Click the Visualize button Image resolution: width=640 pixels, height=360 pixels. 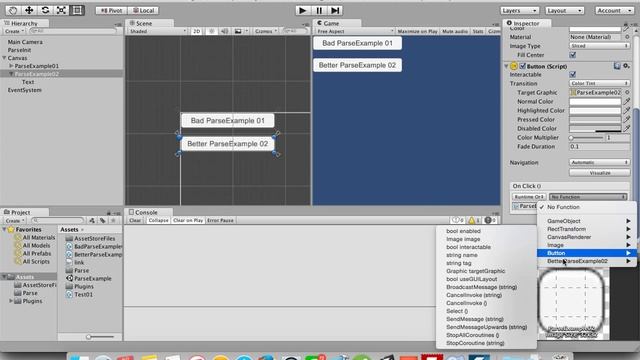600,173
